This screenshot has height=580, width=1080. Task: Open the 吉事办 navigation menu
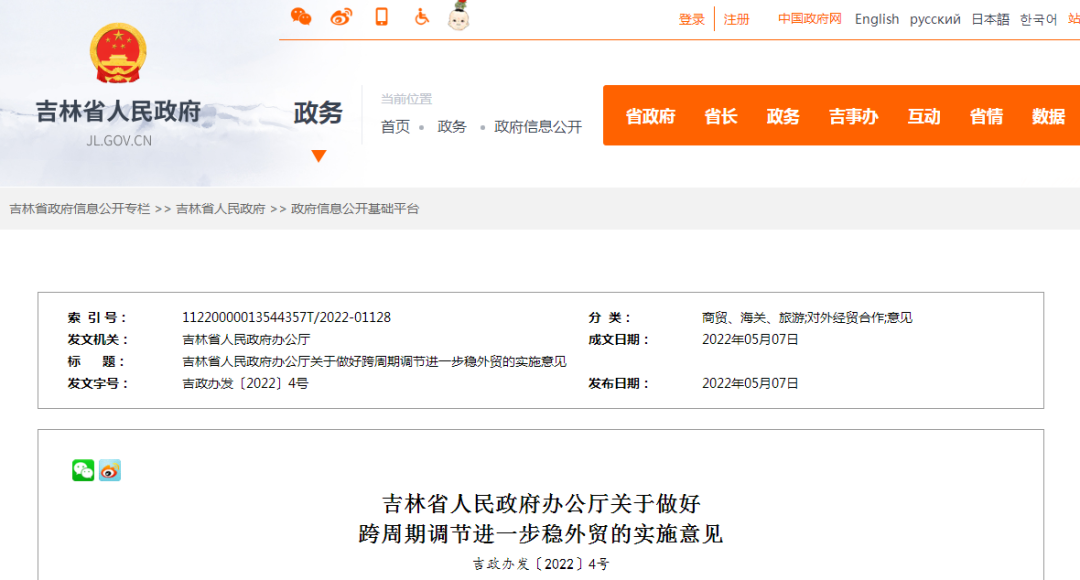tap(853, 117)
